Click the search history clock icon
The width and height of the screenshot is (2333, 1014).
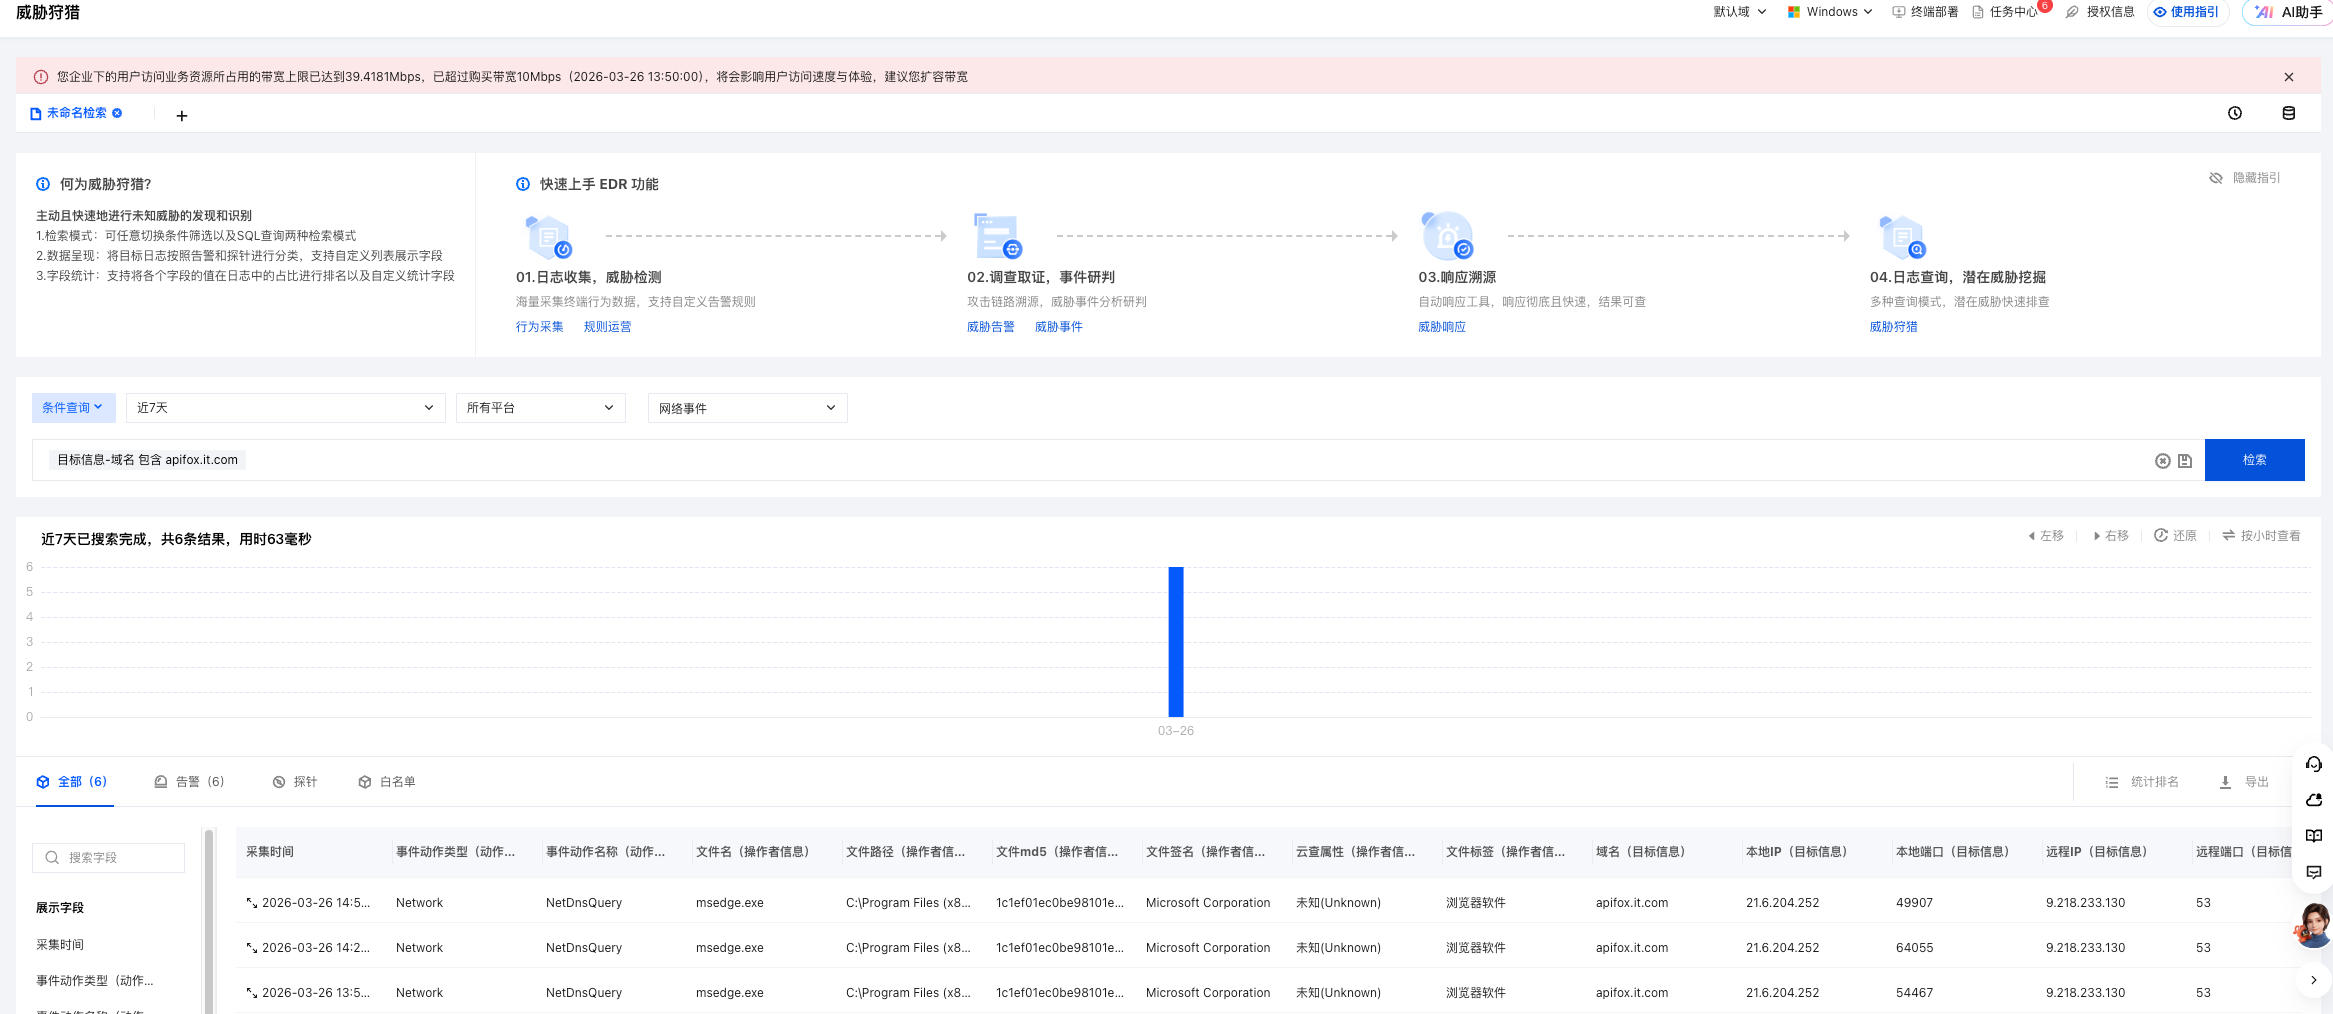pos(2235,114)
